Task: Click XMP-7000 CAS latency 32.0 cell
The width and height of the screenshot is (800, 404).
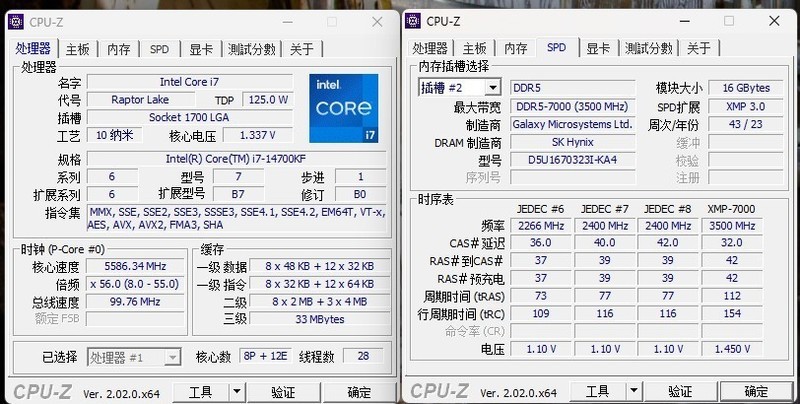Action: (732, 243)
